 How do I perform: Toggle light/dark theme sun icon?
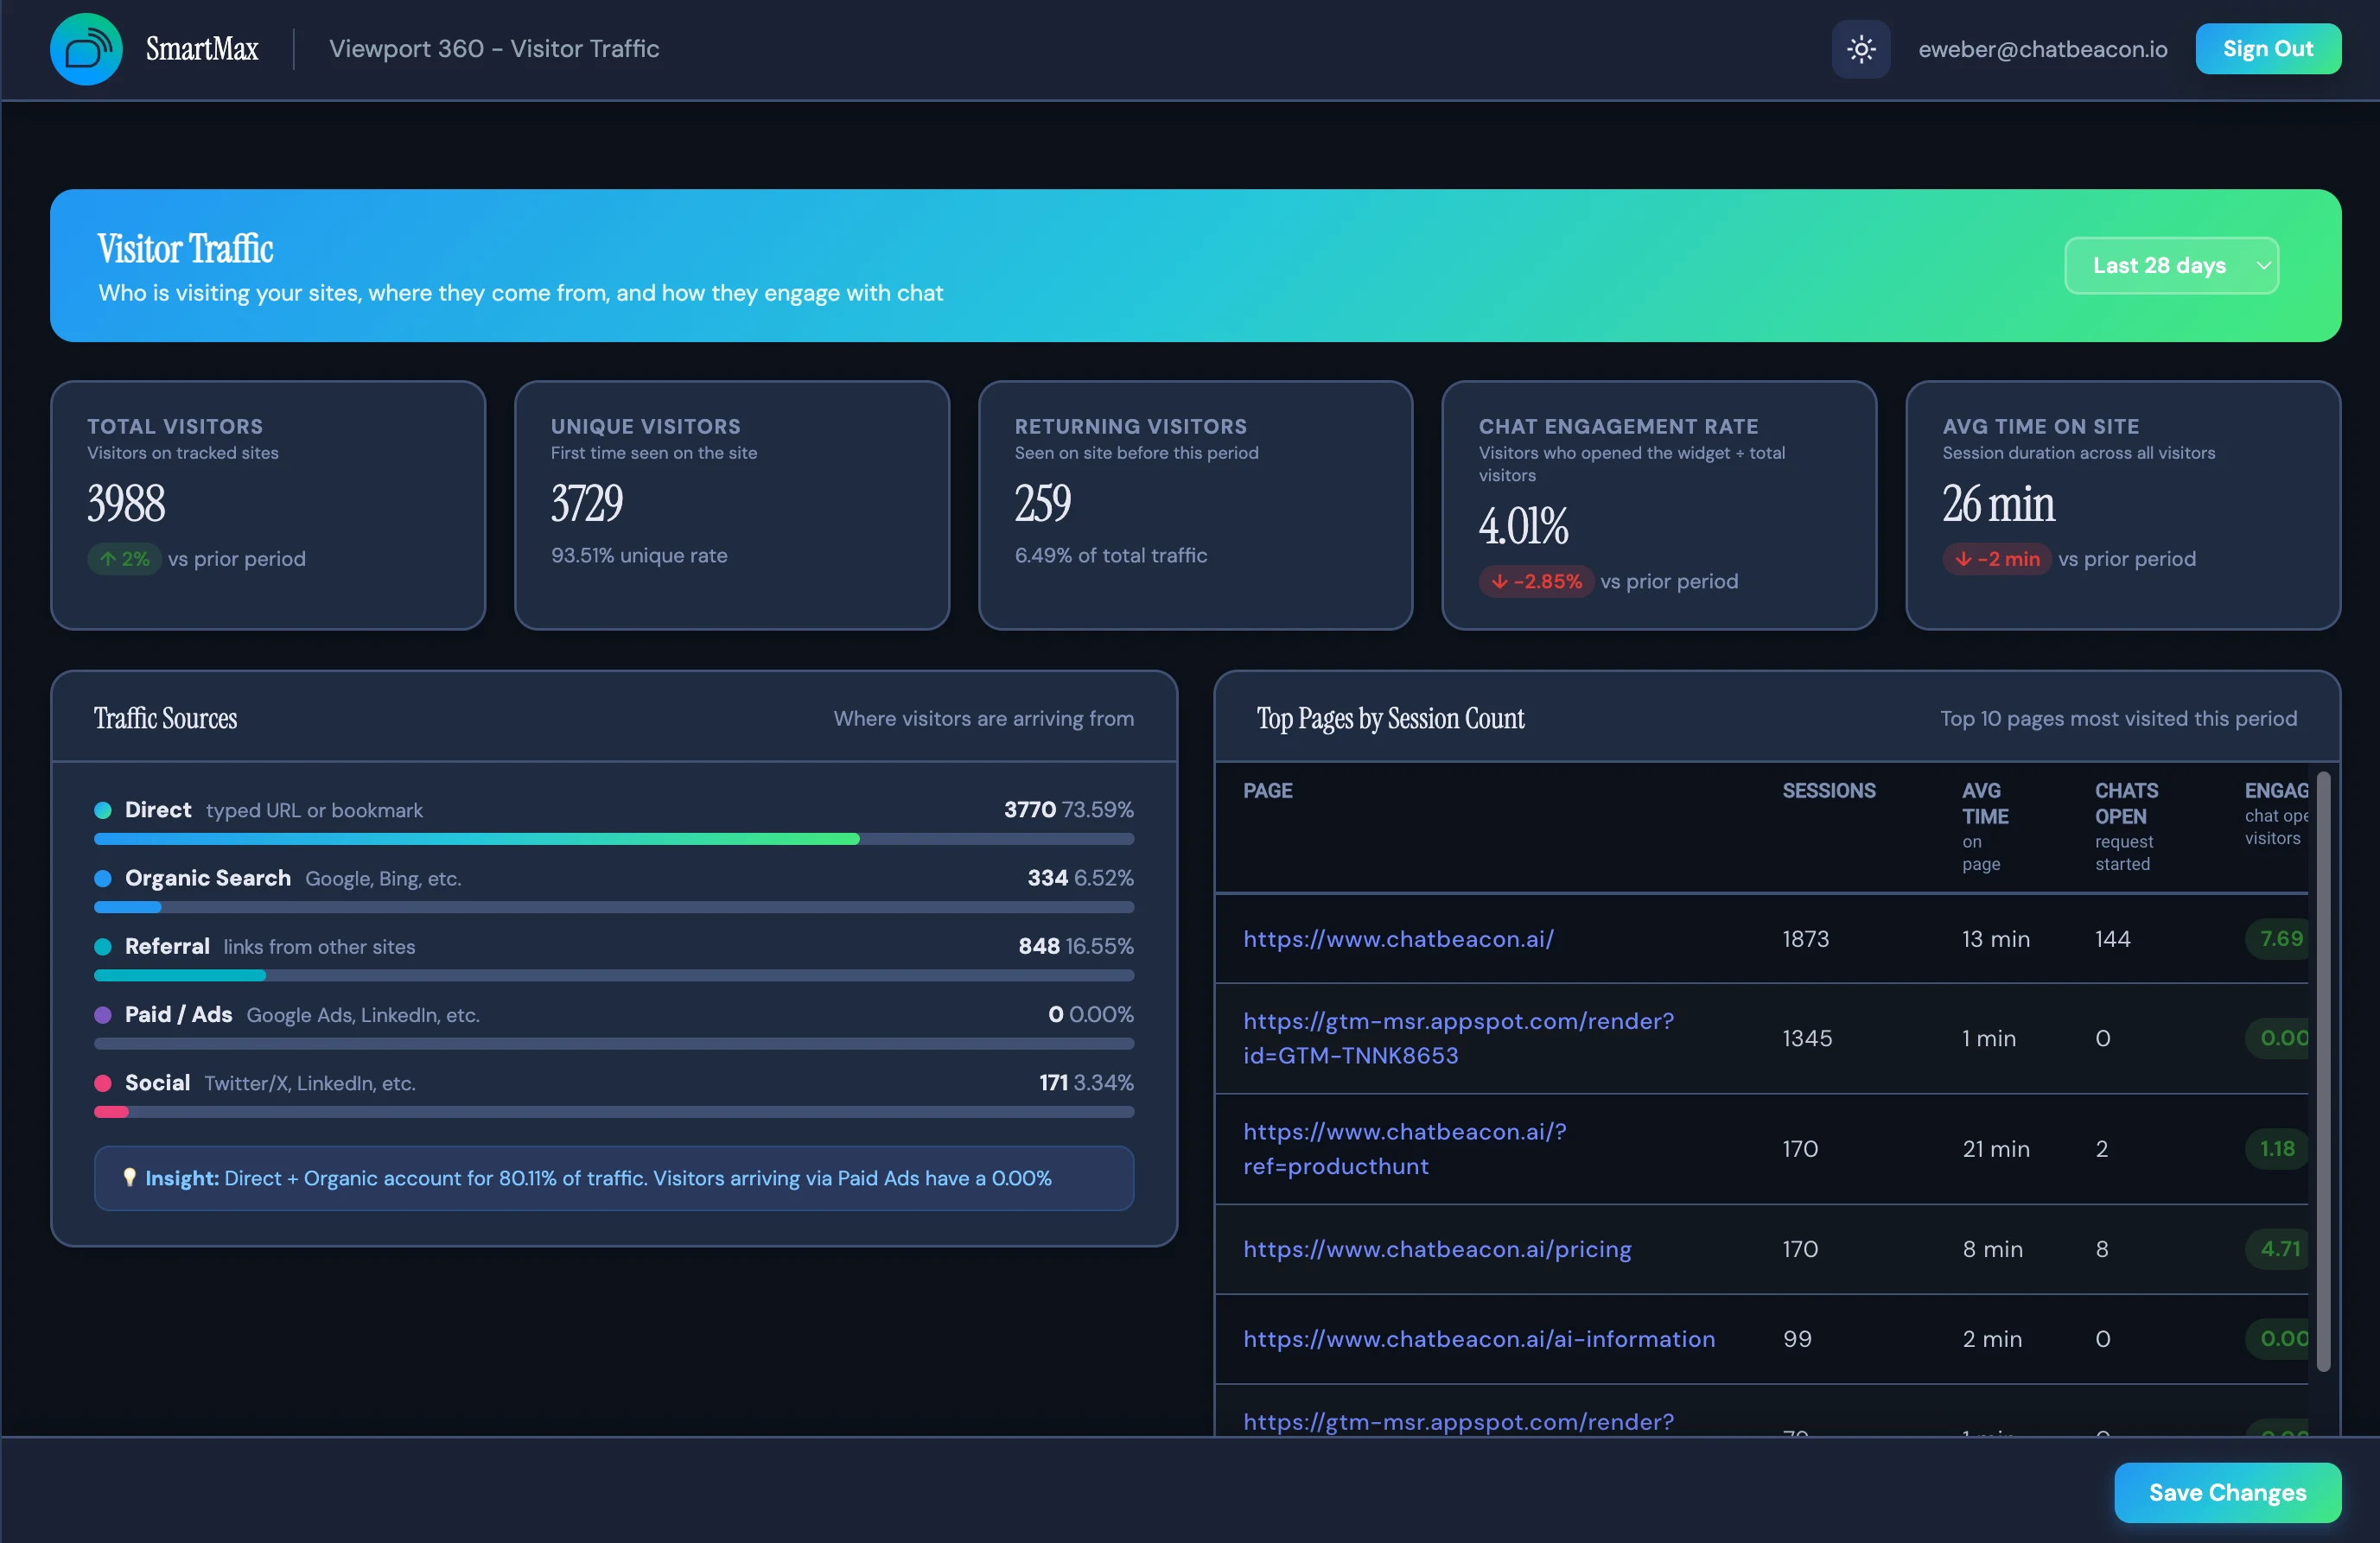1860,49
